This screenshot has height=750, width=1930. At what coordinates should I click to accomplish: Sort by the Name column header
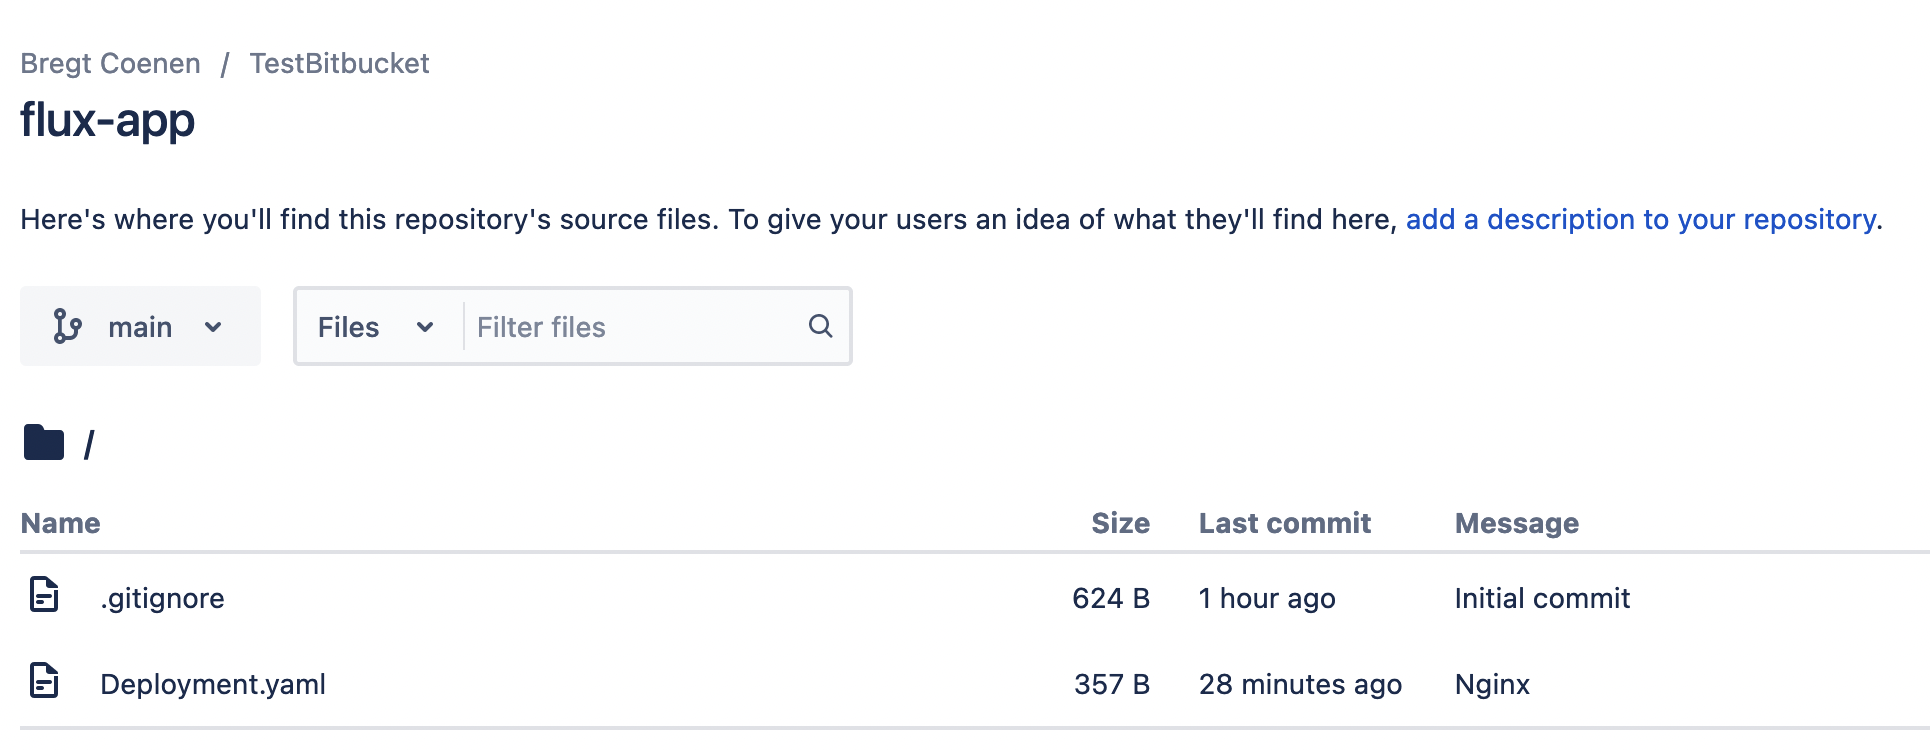click(61, 523)
